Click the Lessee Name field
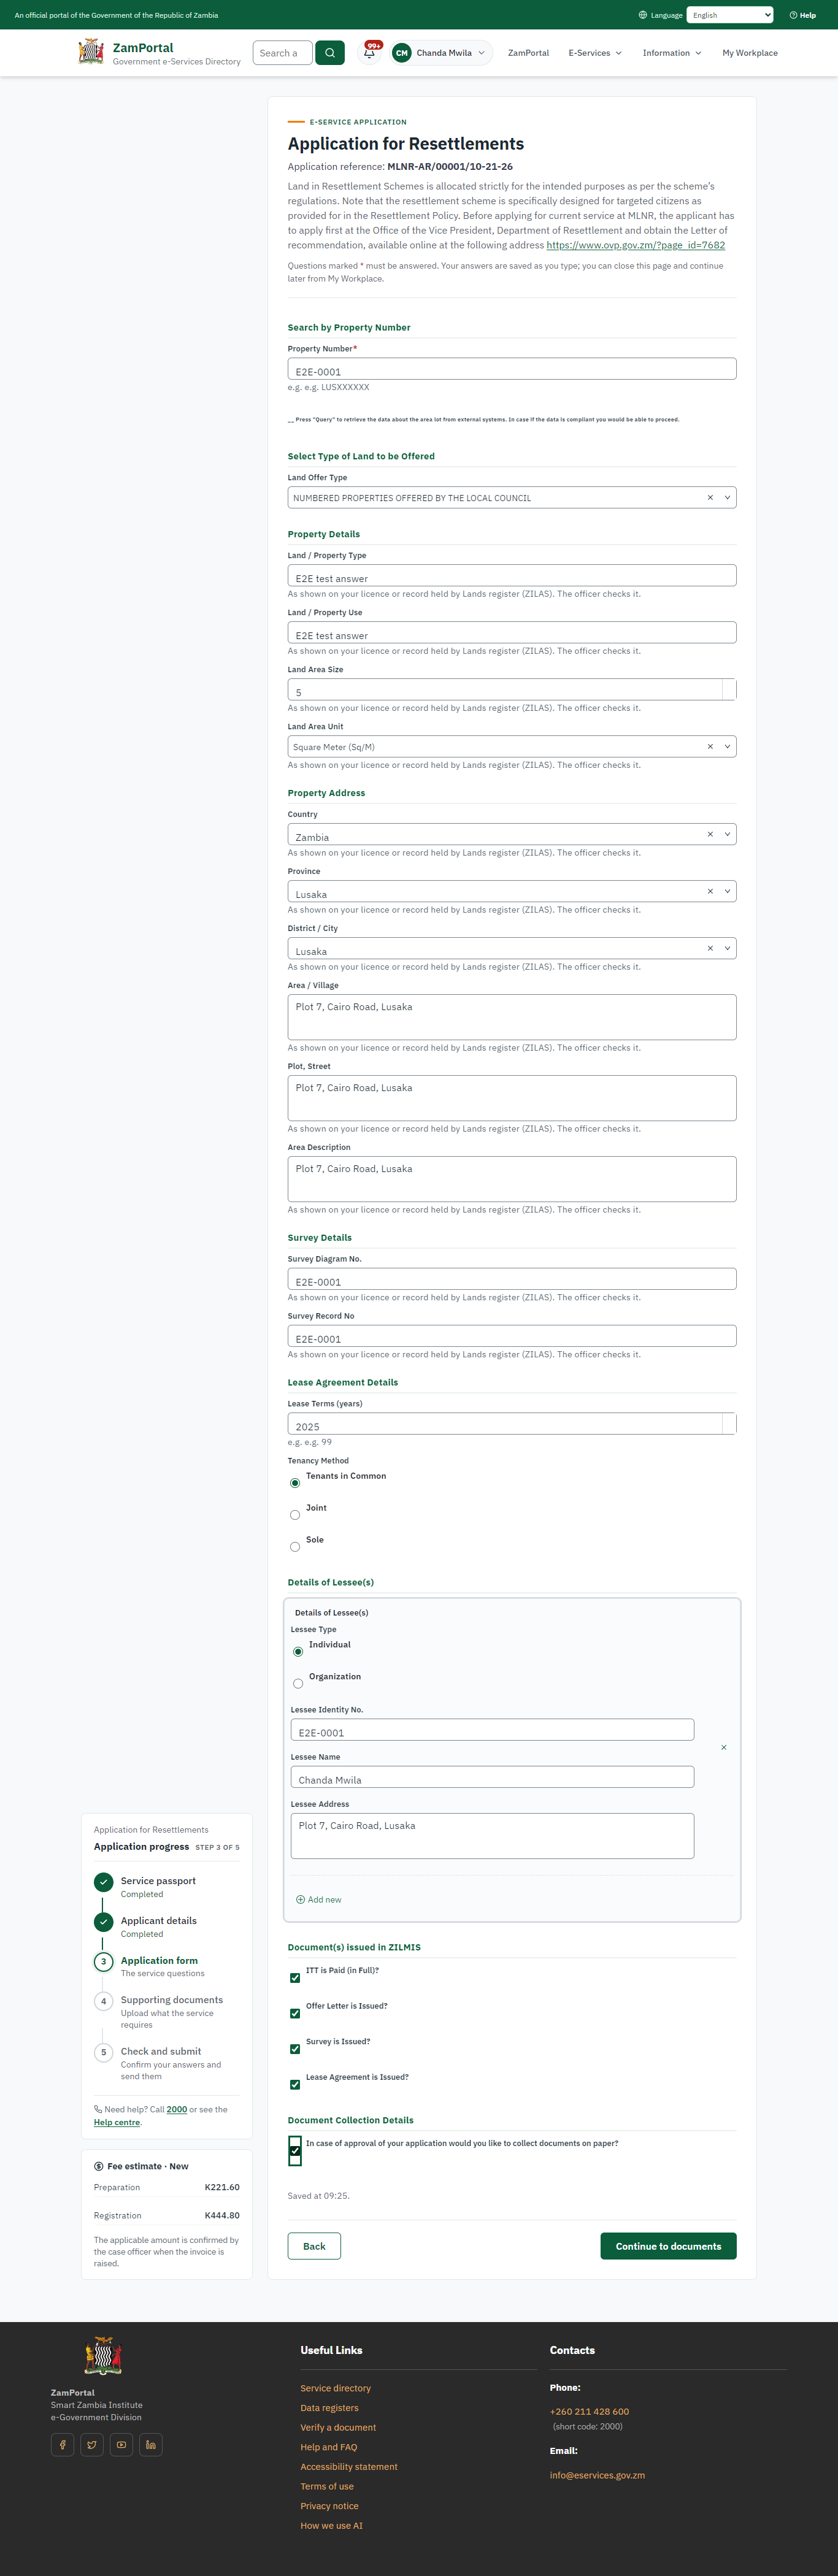 492,1777
